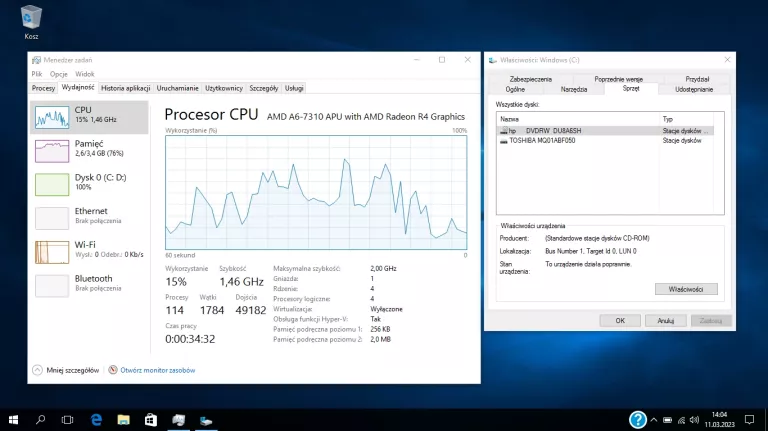
Task: Show the Ethernet performance panel
Action: point(88,216)
